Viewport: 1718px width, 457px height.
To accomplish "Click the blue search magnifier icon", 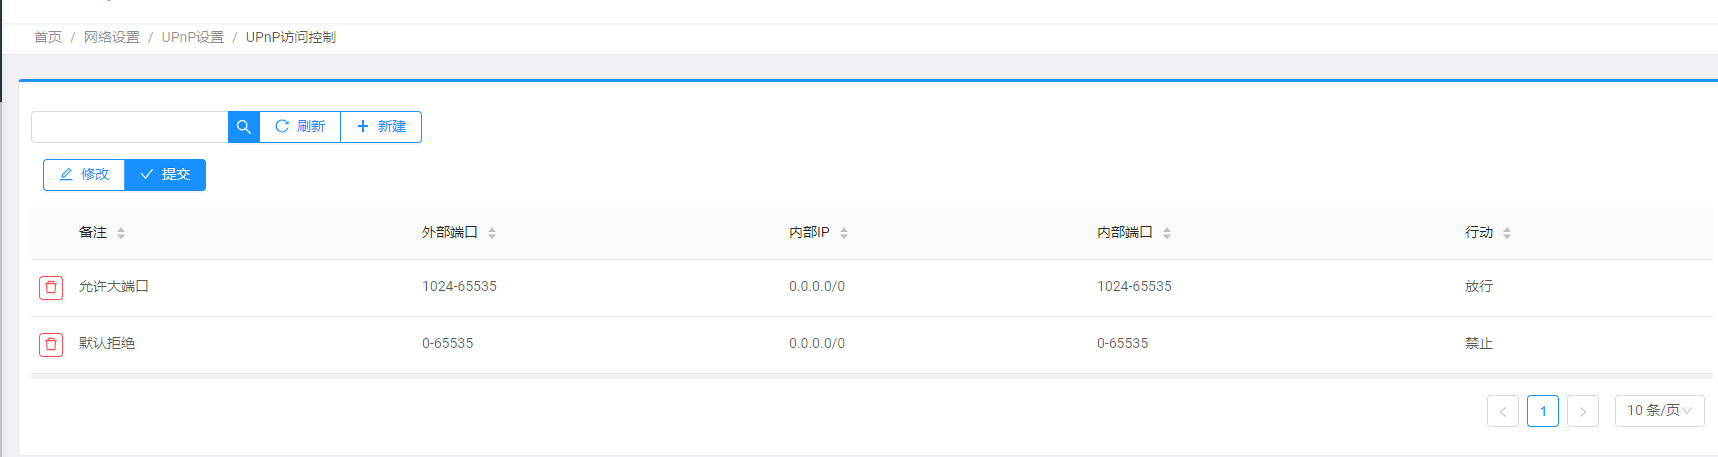I will pyautogui.click(x=244, y=127).
